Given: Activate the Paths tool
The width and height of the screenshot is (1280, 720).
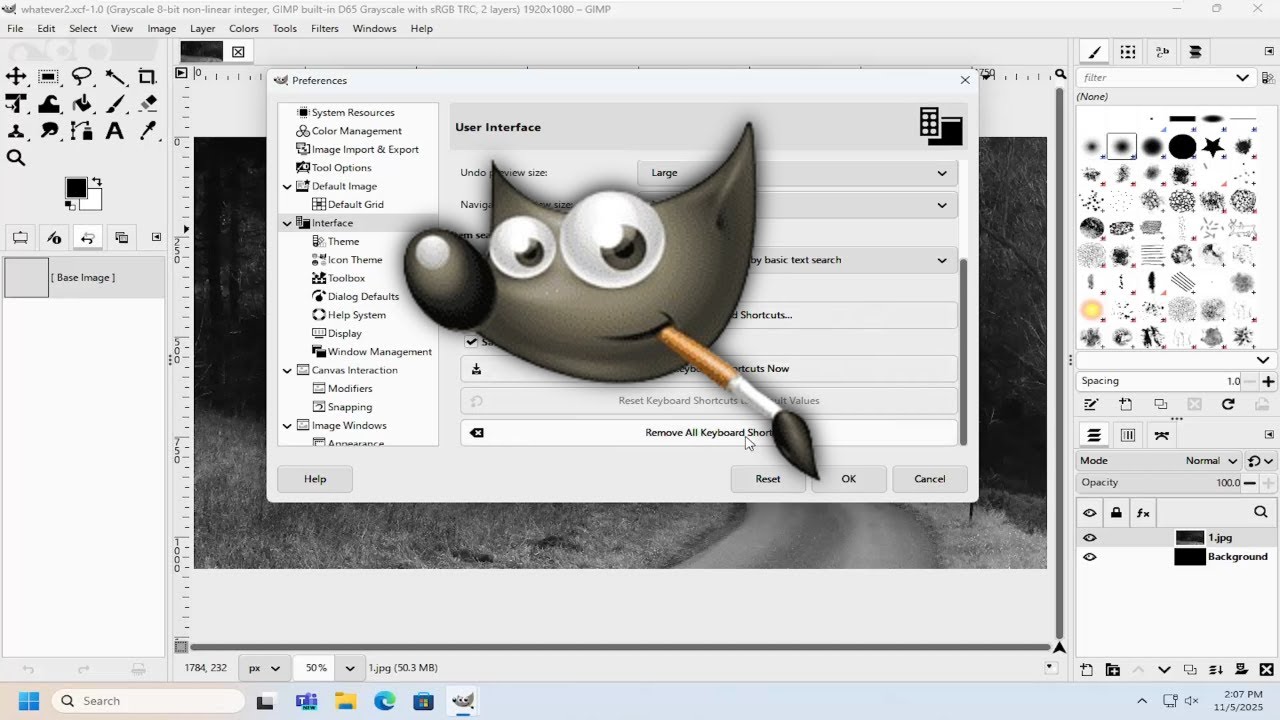Looking at the screenshot, I should (82, 130).
